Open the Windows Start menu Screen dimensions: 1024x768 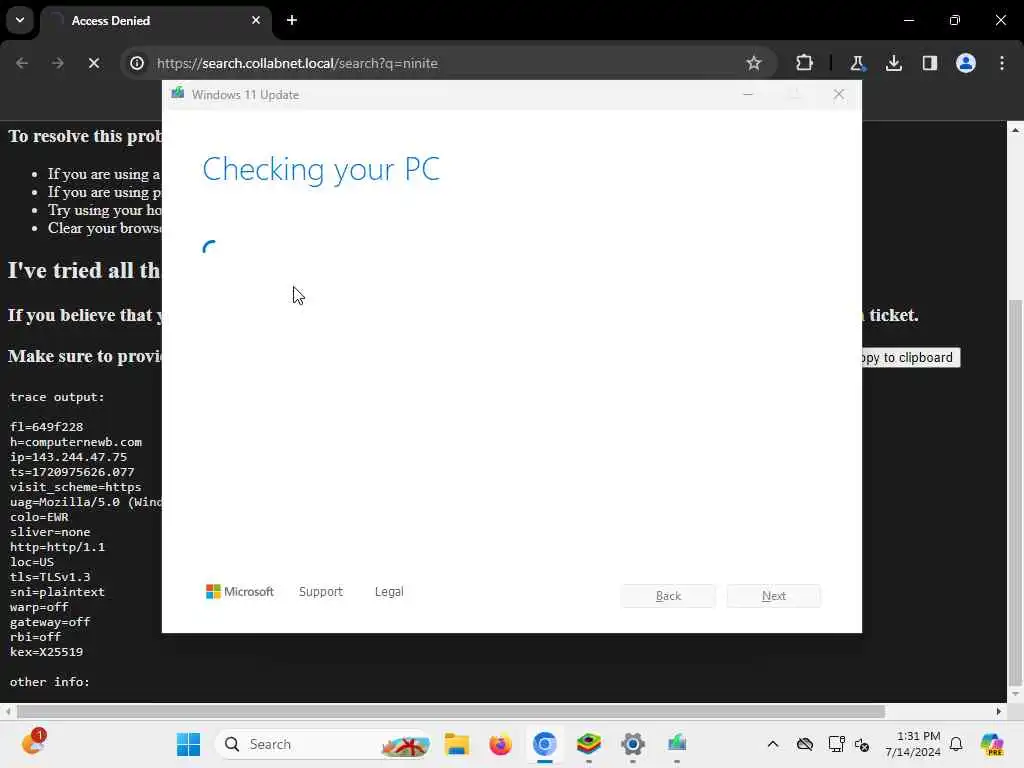pyautogui.click(x=189, y=744)
